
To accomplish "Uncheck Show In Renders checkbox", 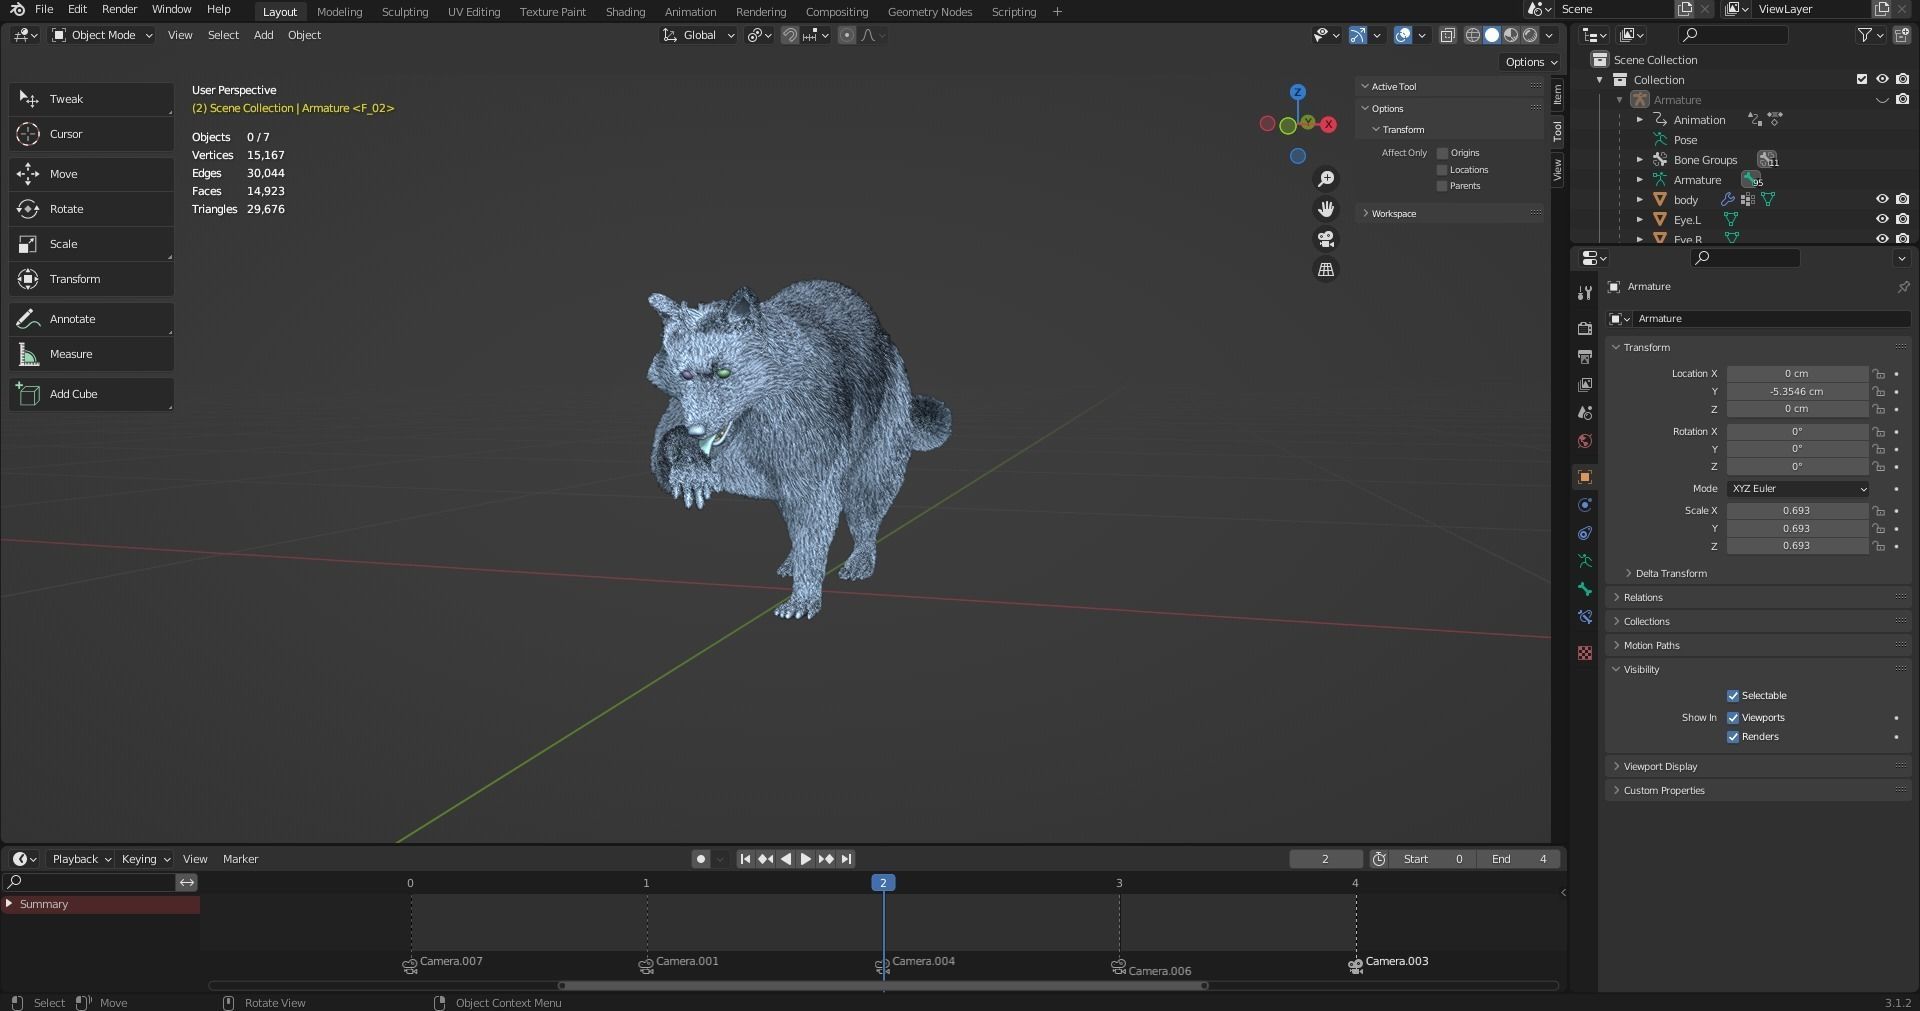I will 1733,737.
